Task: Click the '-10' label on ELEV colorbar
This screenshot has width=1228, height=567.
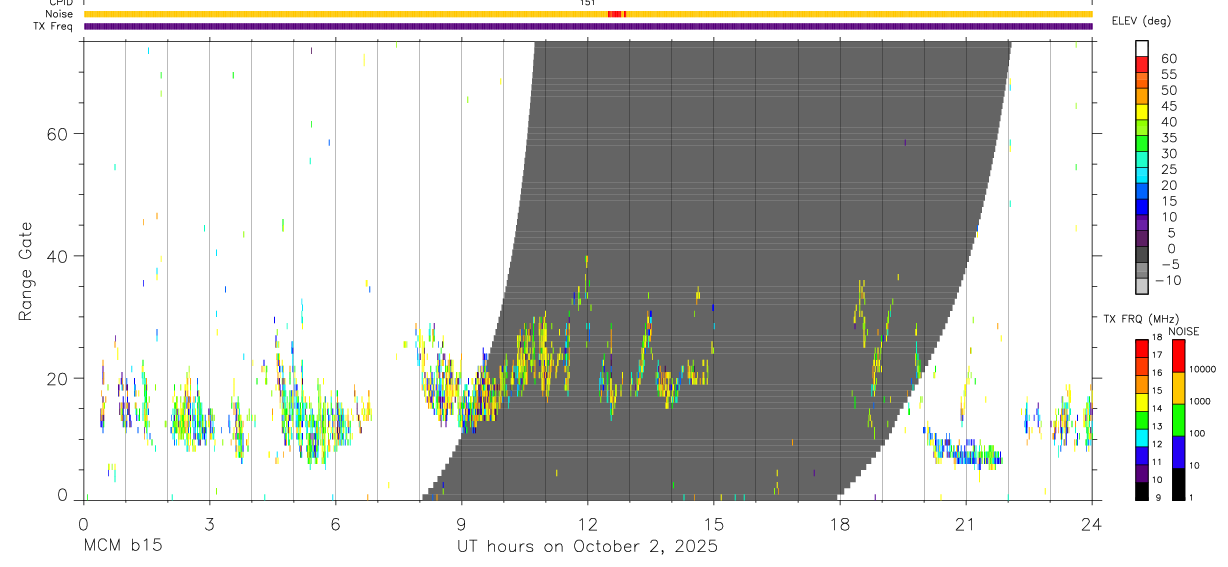Action: point(1167,280)
